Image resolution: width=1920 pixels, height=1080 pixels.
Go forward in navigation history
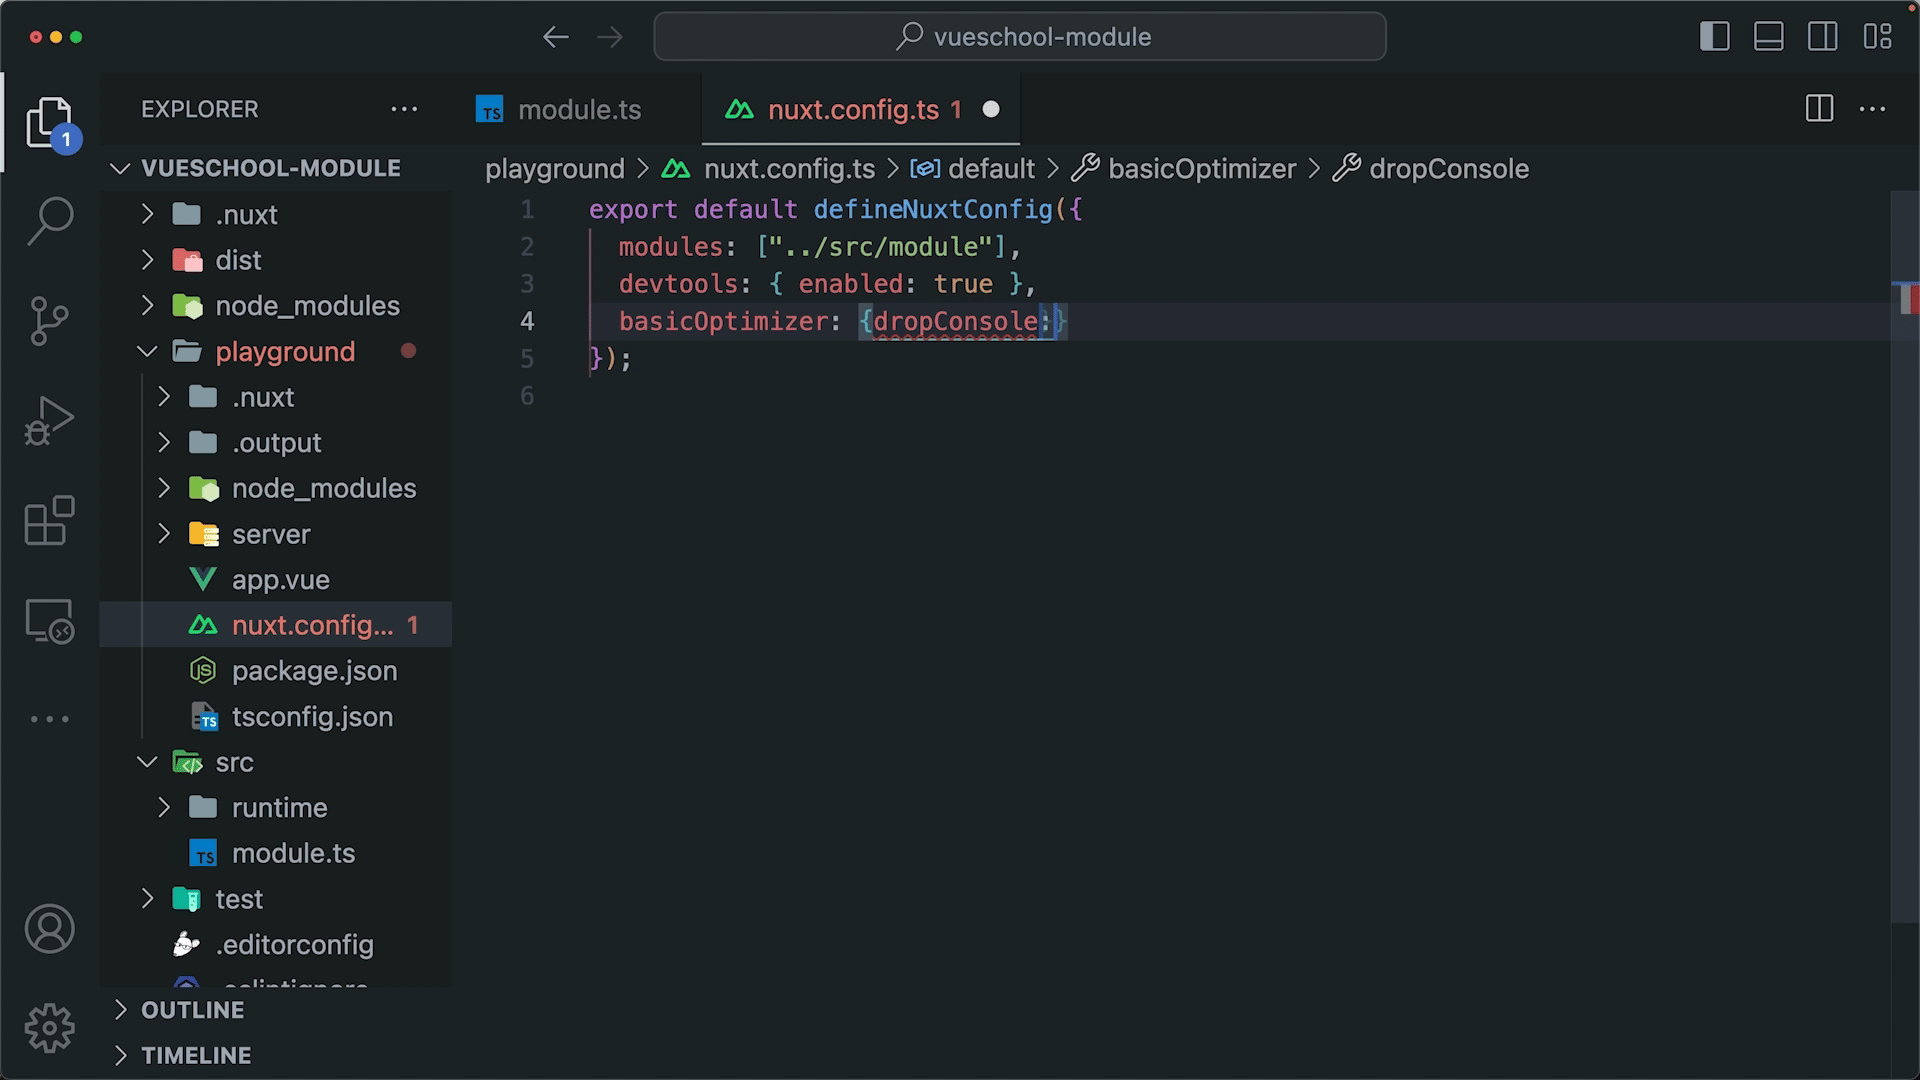(x=610, y=37)
